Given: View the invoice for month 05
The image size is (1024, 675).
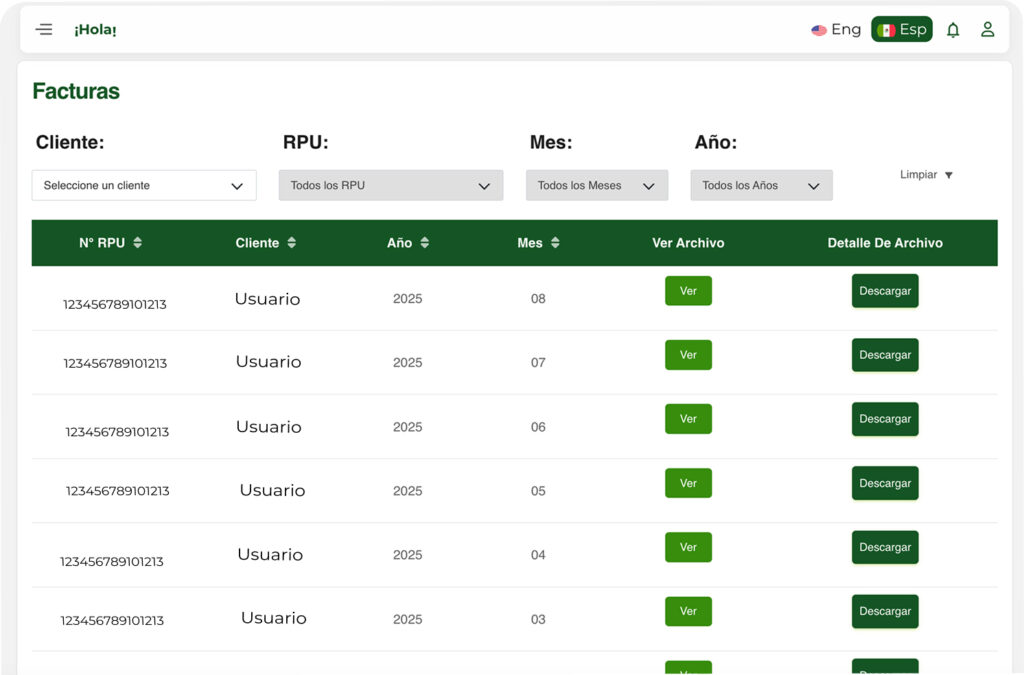Looking at the screenshot, I should (x=688, y=483).
